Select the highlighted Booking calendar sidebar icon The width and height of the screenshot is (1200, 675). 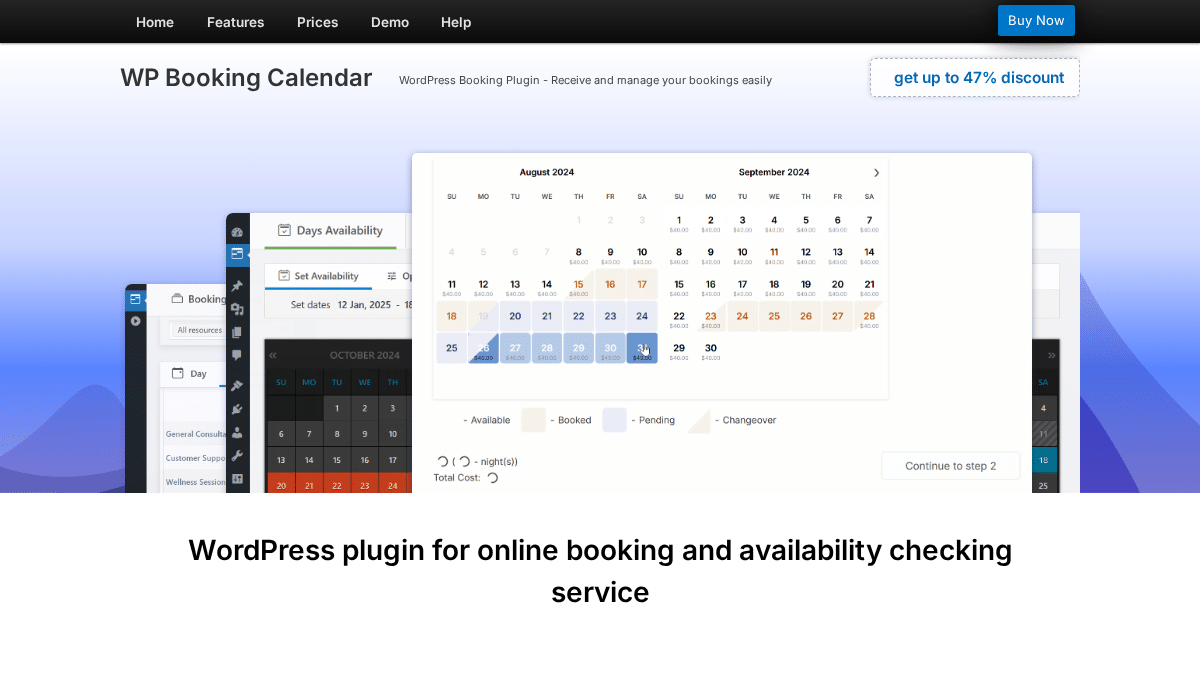(x=237, y=254)
